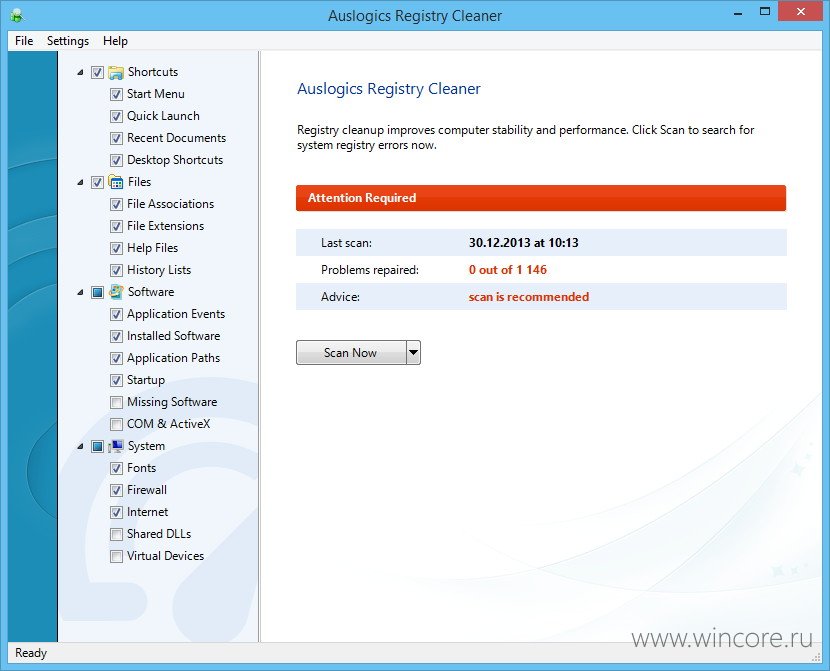Screen dimensions: 830x671
Task: Enable the COM & ActiveX checkbox
Action: (116, 424)
